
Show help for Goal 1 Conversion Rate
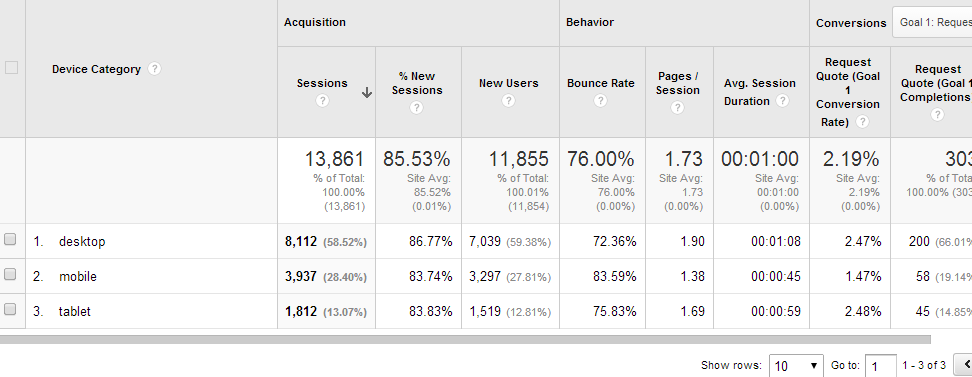[x=862, y=122]
